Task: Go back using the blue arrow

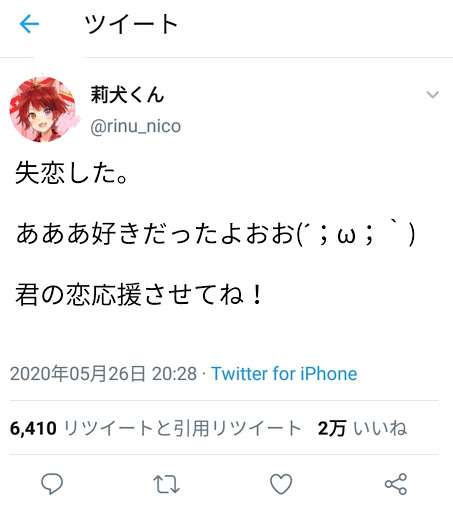Action: [29, 24]
